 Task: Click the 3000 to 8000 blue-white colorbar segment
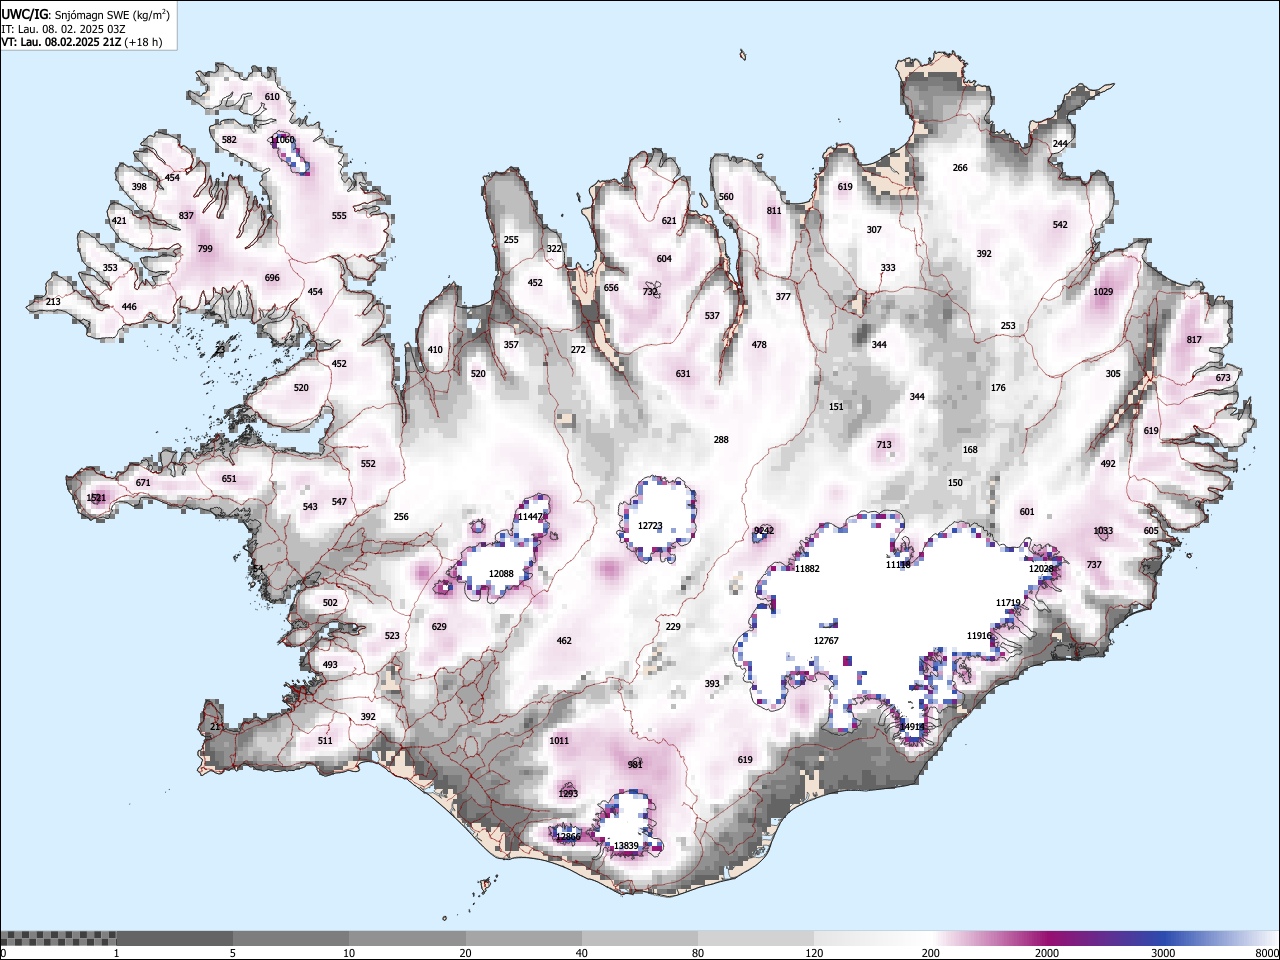(x=1221, y=938)
